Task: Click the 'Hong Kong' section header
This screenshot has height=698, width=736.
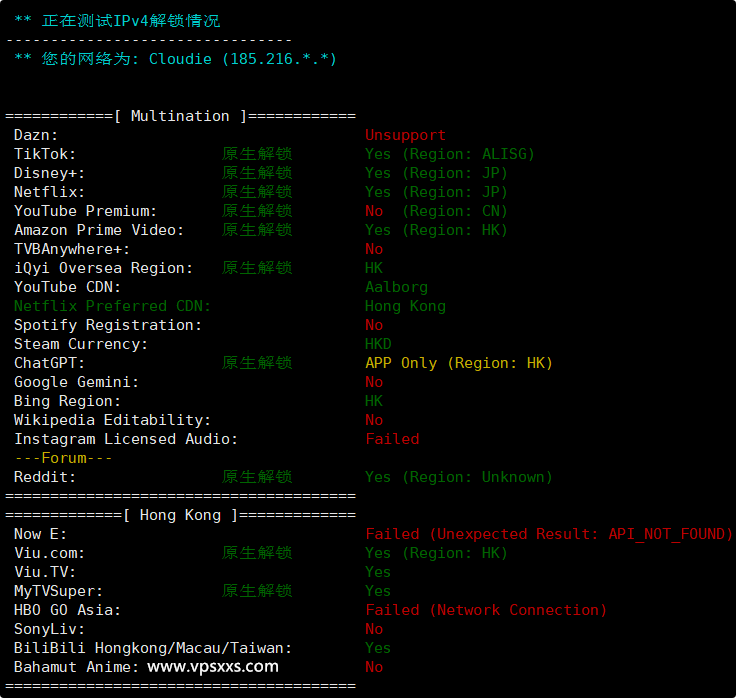Action: coord(180,515)
